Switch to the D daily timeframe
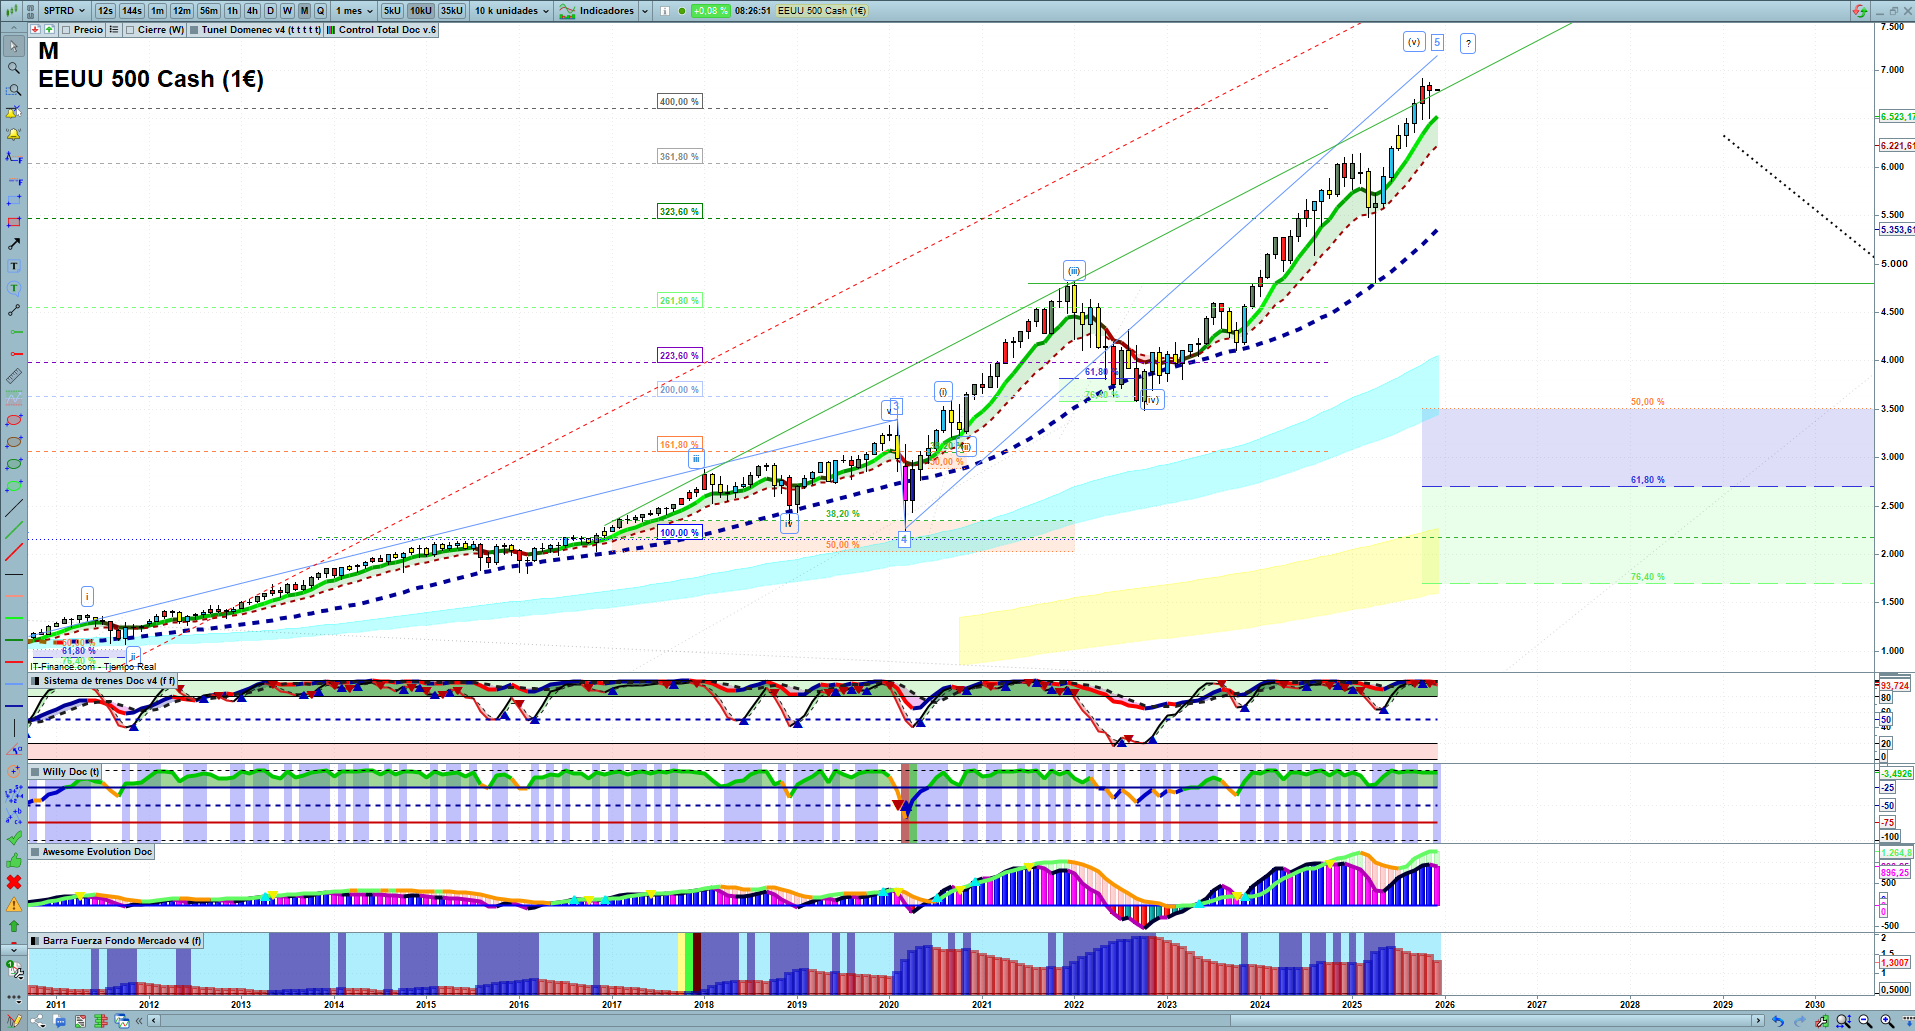Viewport: 1915px width, 1031px height. 270,11
